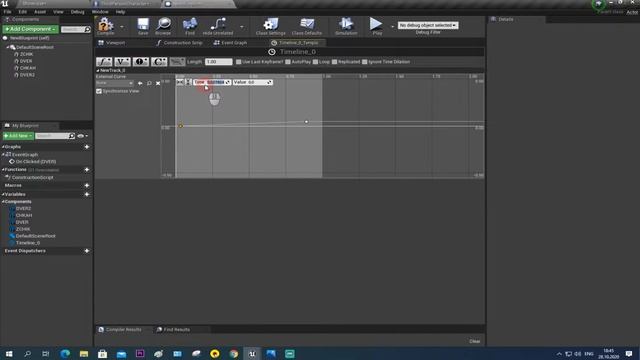Screen dimensions: 640x360
Task: Add an event track to the timeline
Action: point(141,62)
